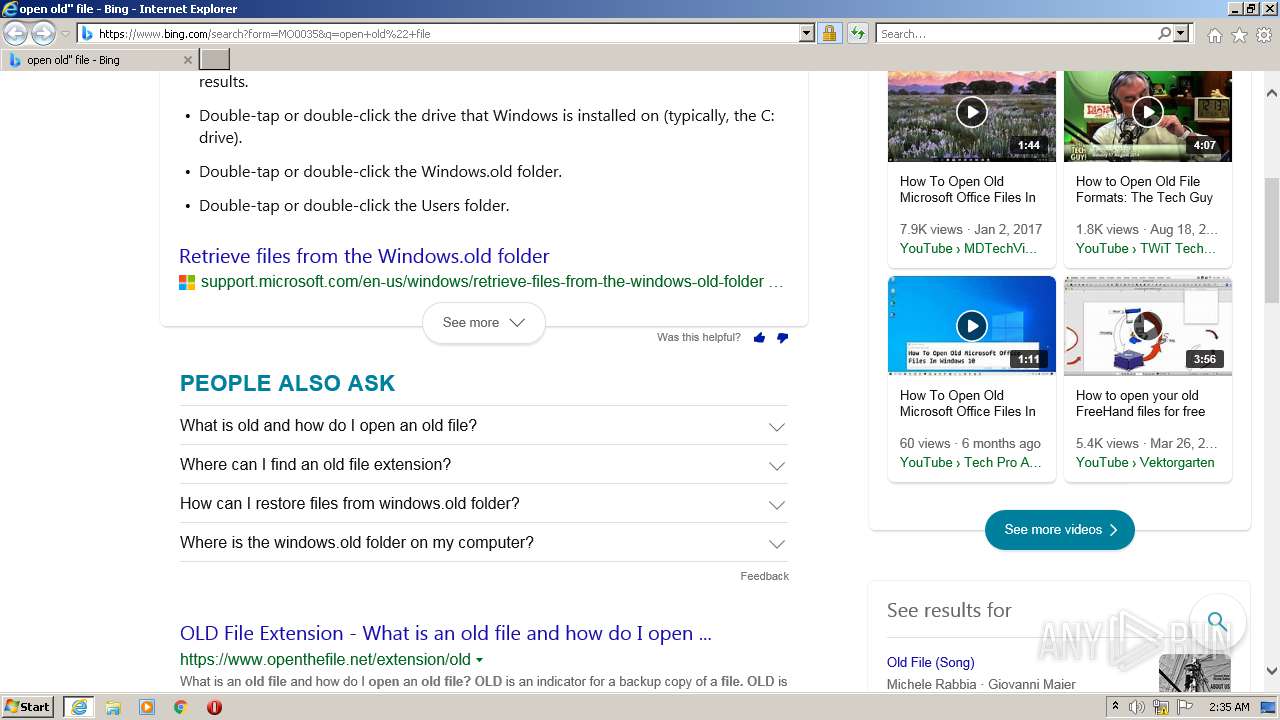Click the volume speaker tray icon

click(x=1137, y=707)
